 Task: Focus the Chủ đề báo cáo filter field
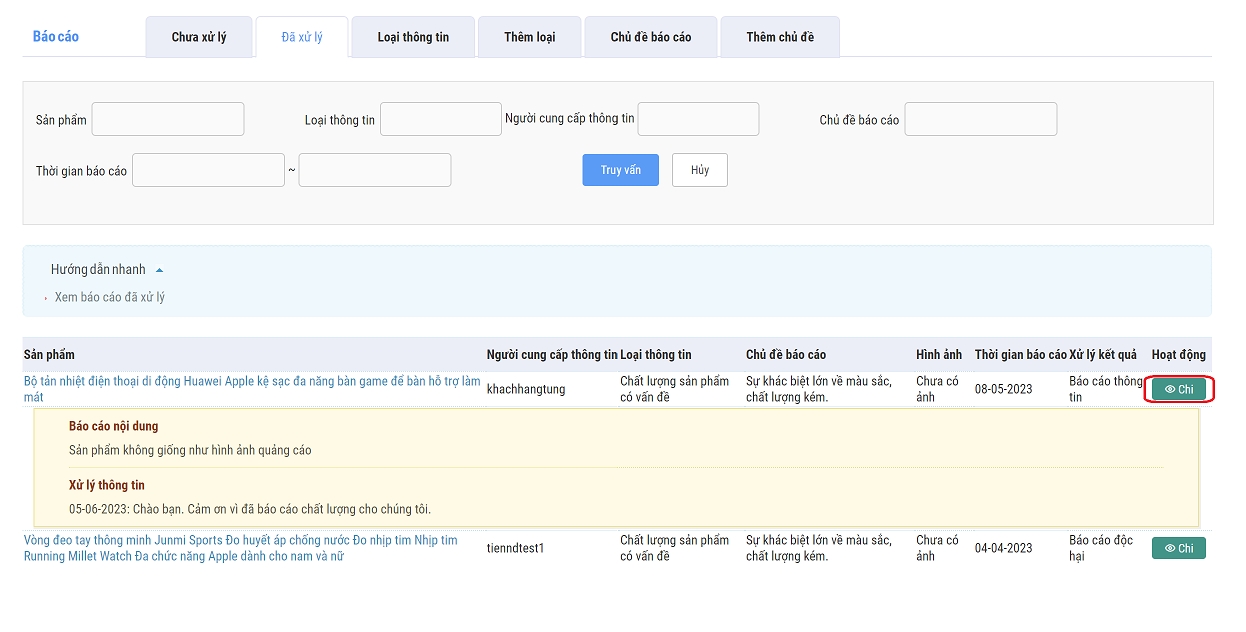(980, 119)
